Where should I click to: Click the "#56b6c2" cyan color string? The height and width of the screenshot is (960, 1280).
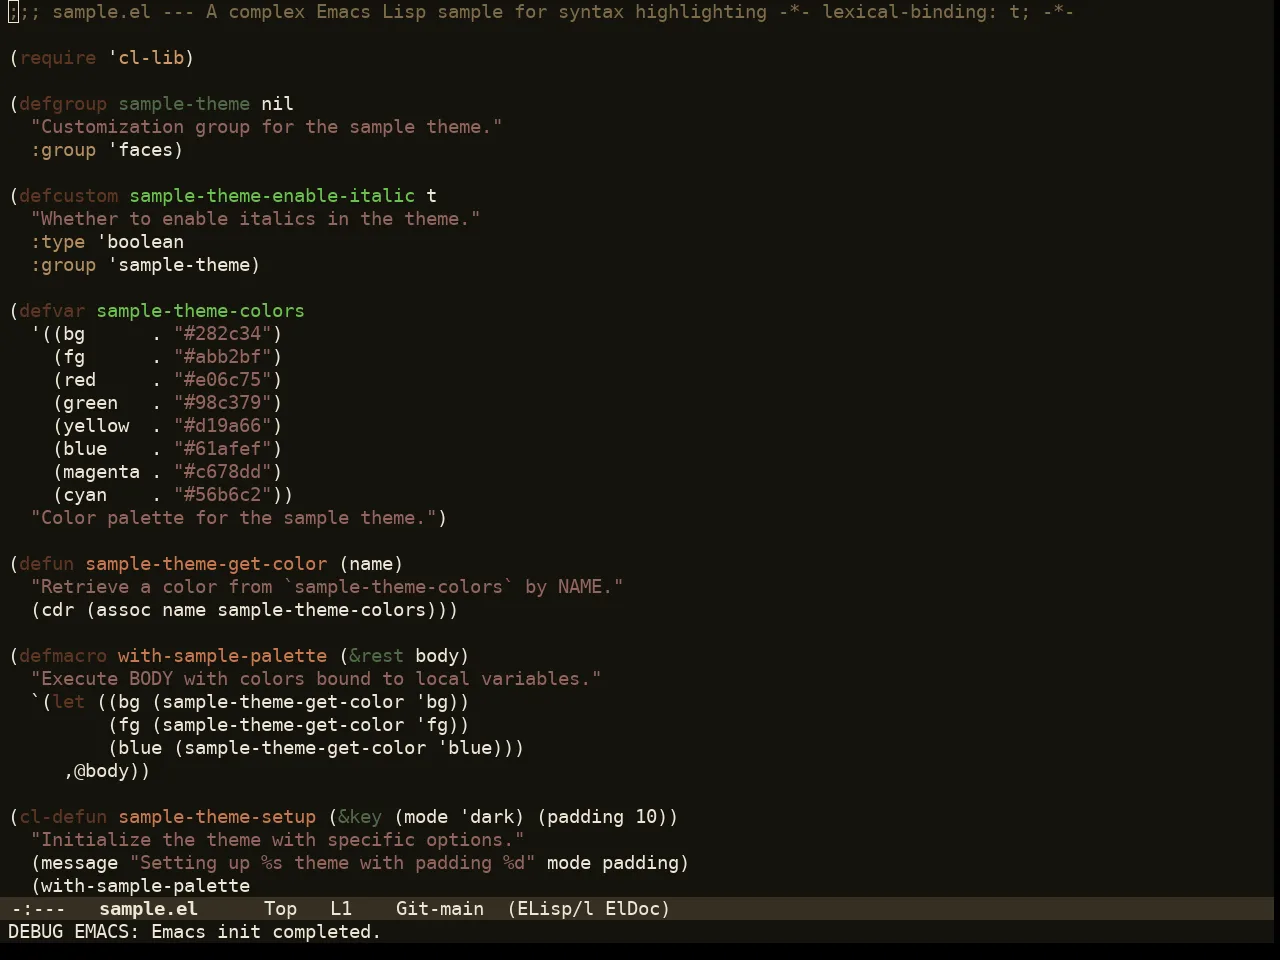pos(223,495)
